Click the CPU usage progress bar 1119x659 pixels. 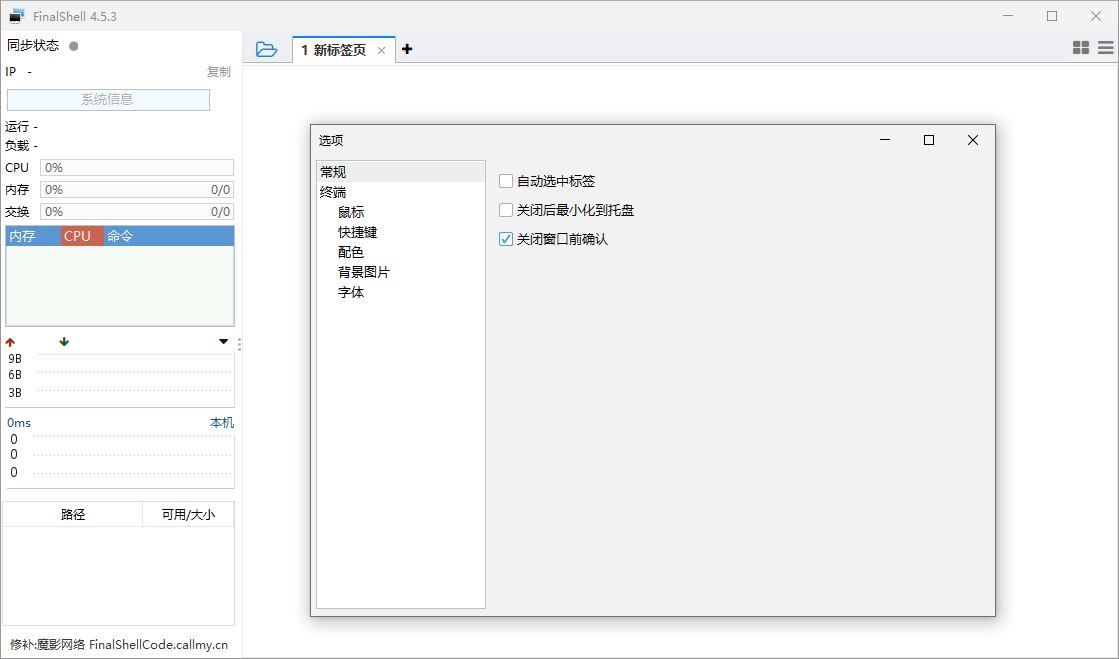click(x=136, y=167)
